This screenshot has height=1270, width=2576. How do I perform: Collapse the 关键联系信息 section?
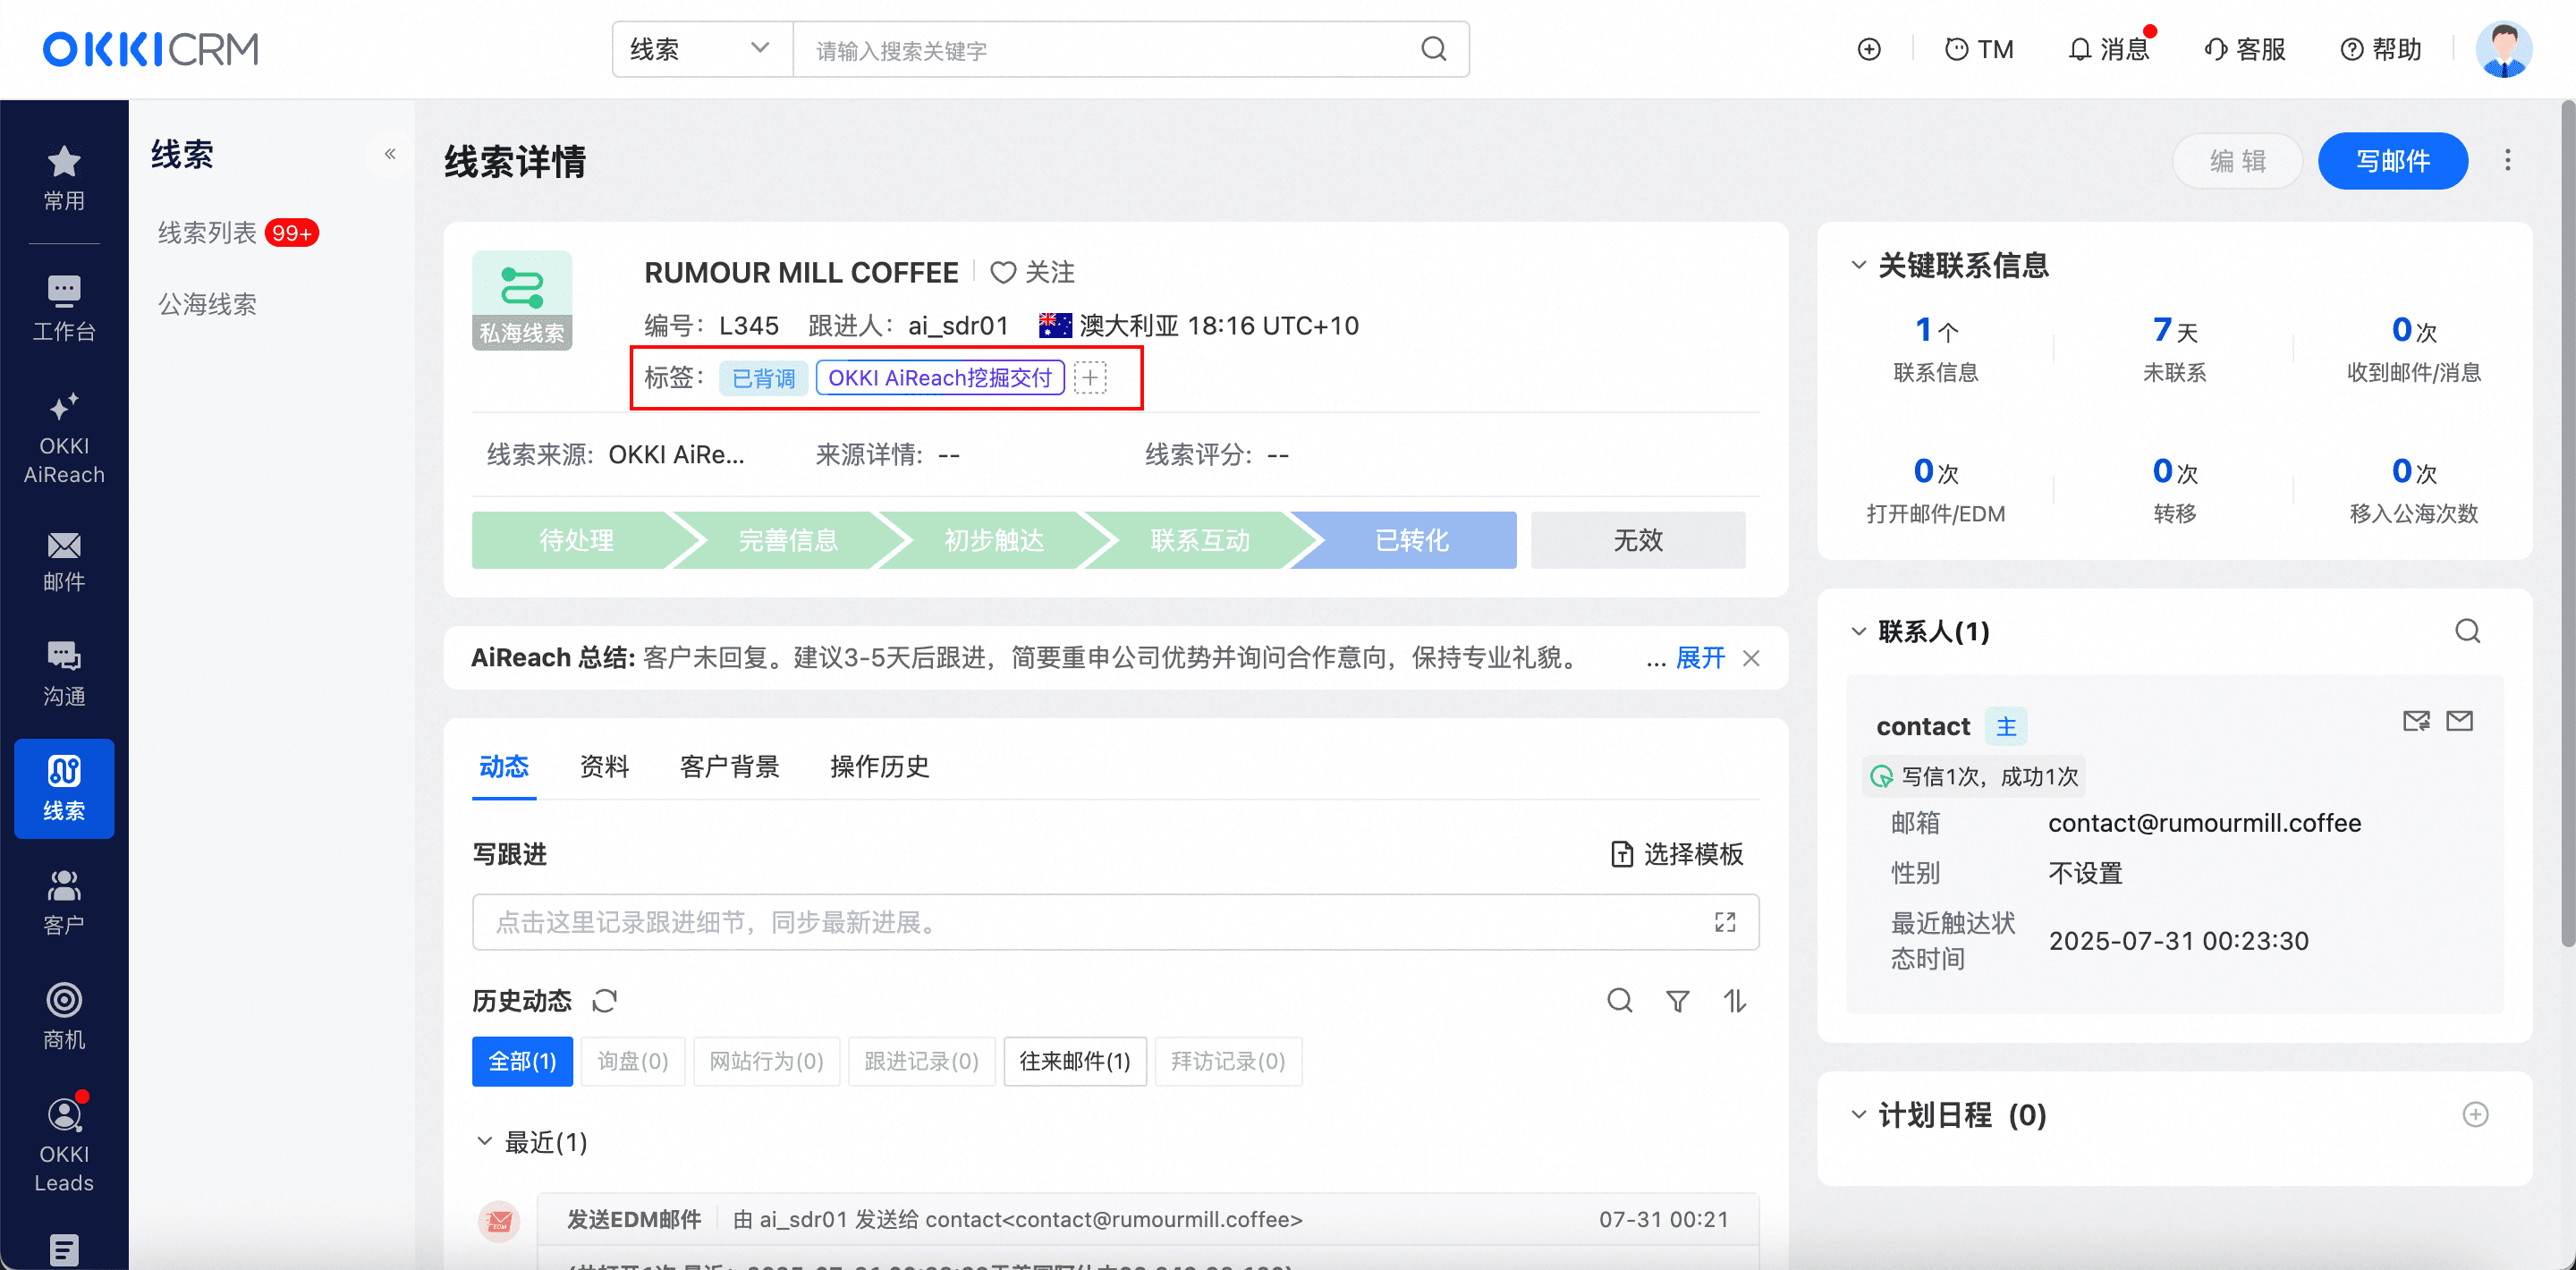point(1858,265)
